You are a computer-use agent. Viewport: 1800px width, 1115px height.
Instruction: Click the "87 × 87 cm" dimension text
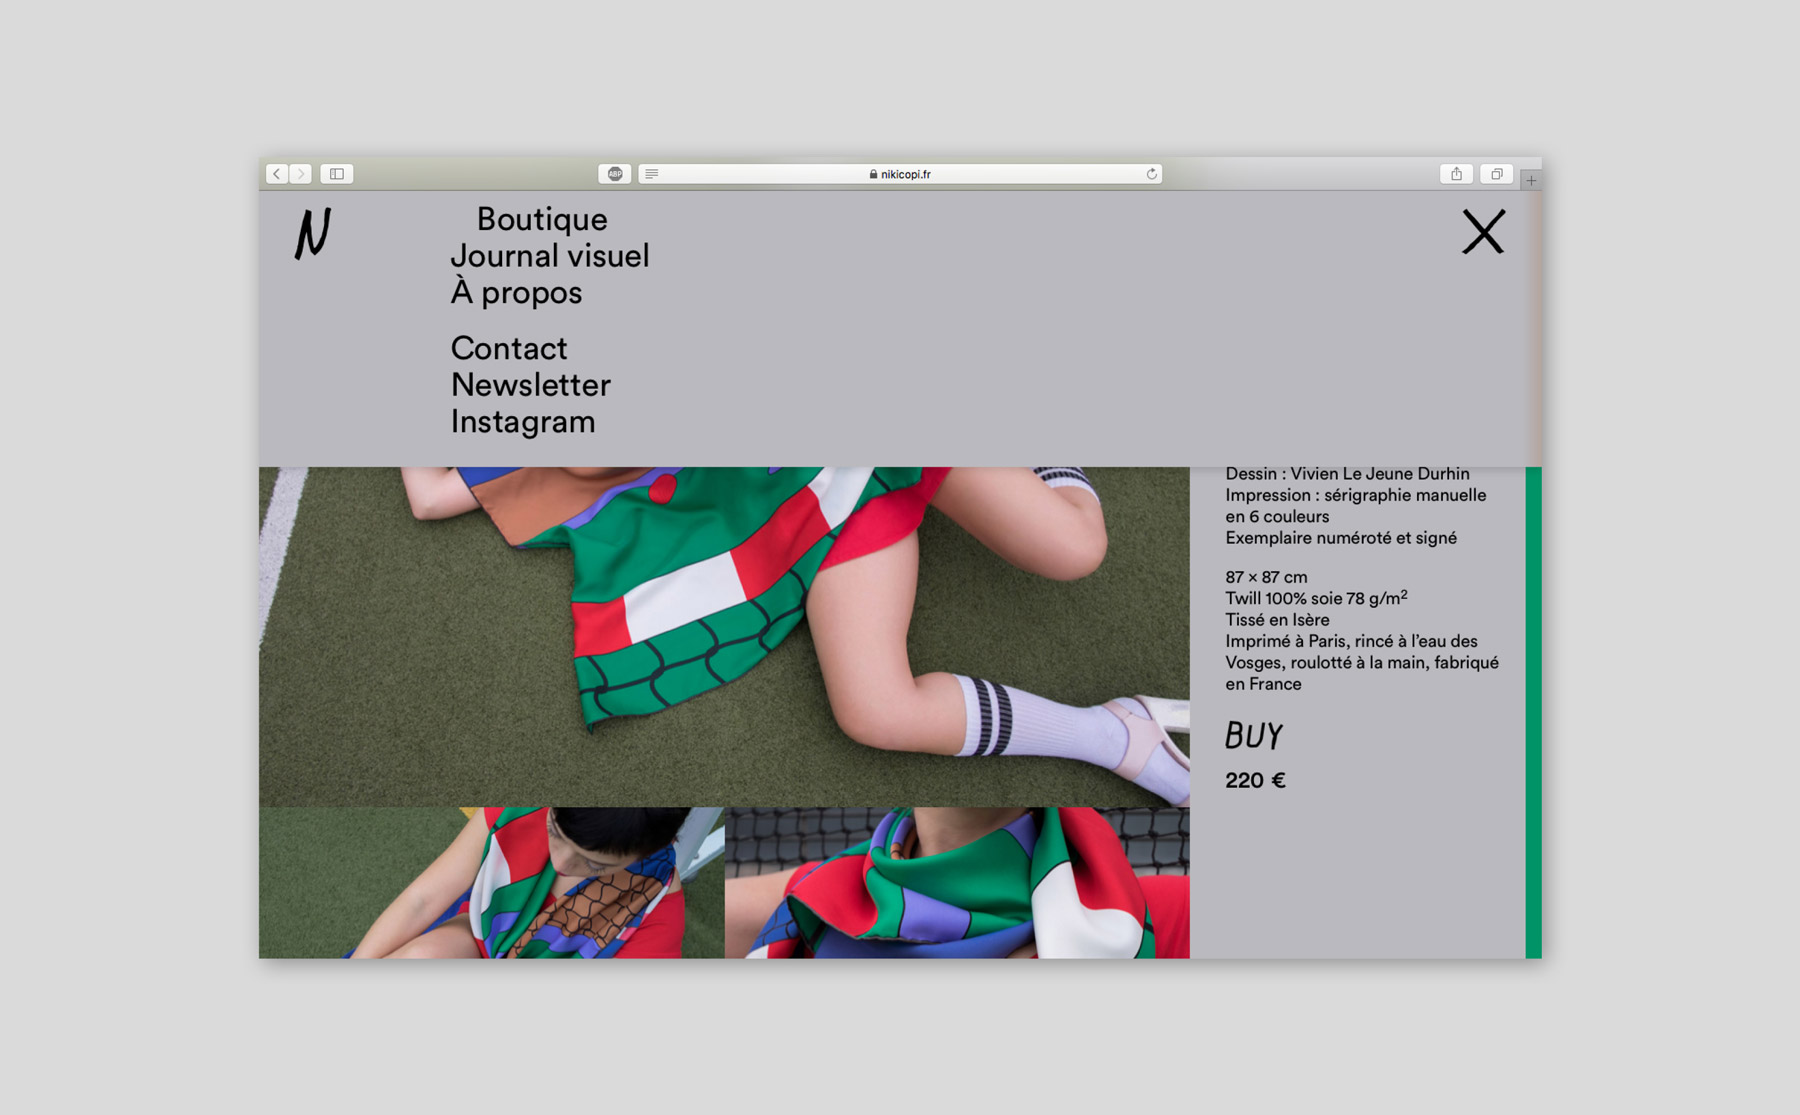click(x=1266, y=577)
